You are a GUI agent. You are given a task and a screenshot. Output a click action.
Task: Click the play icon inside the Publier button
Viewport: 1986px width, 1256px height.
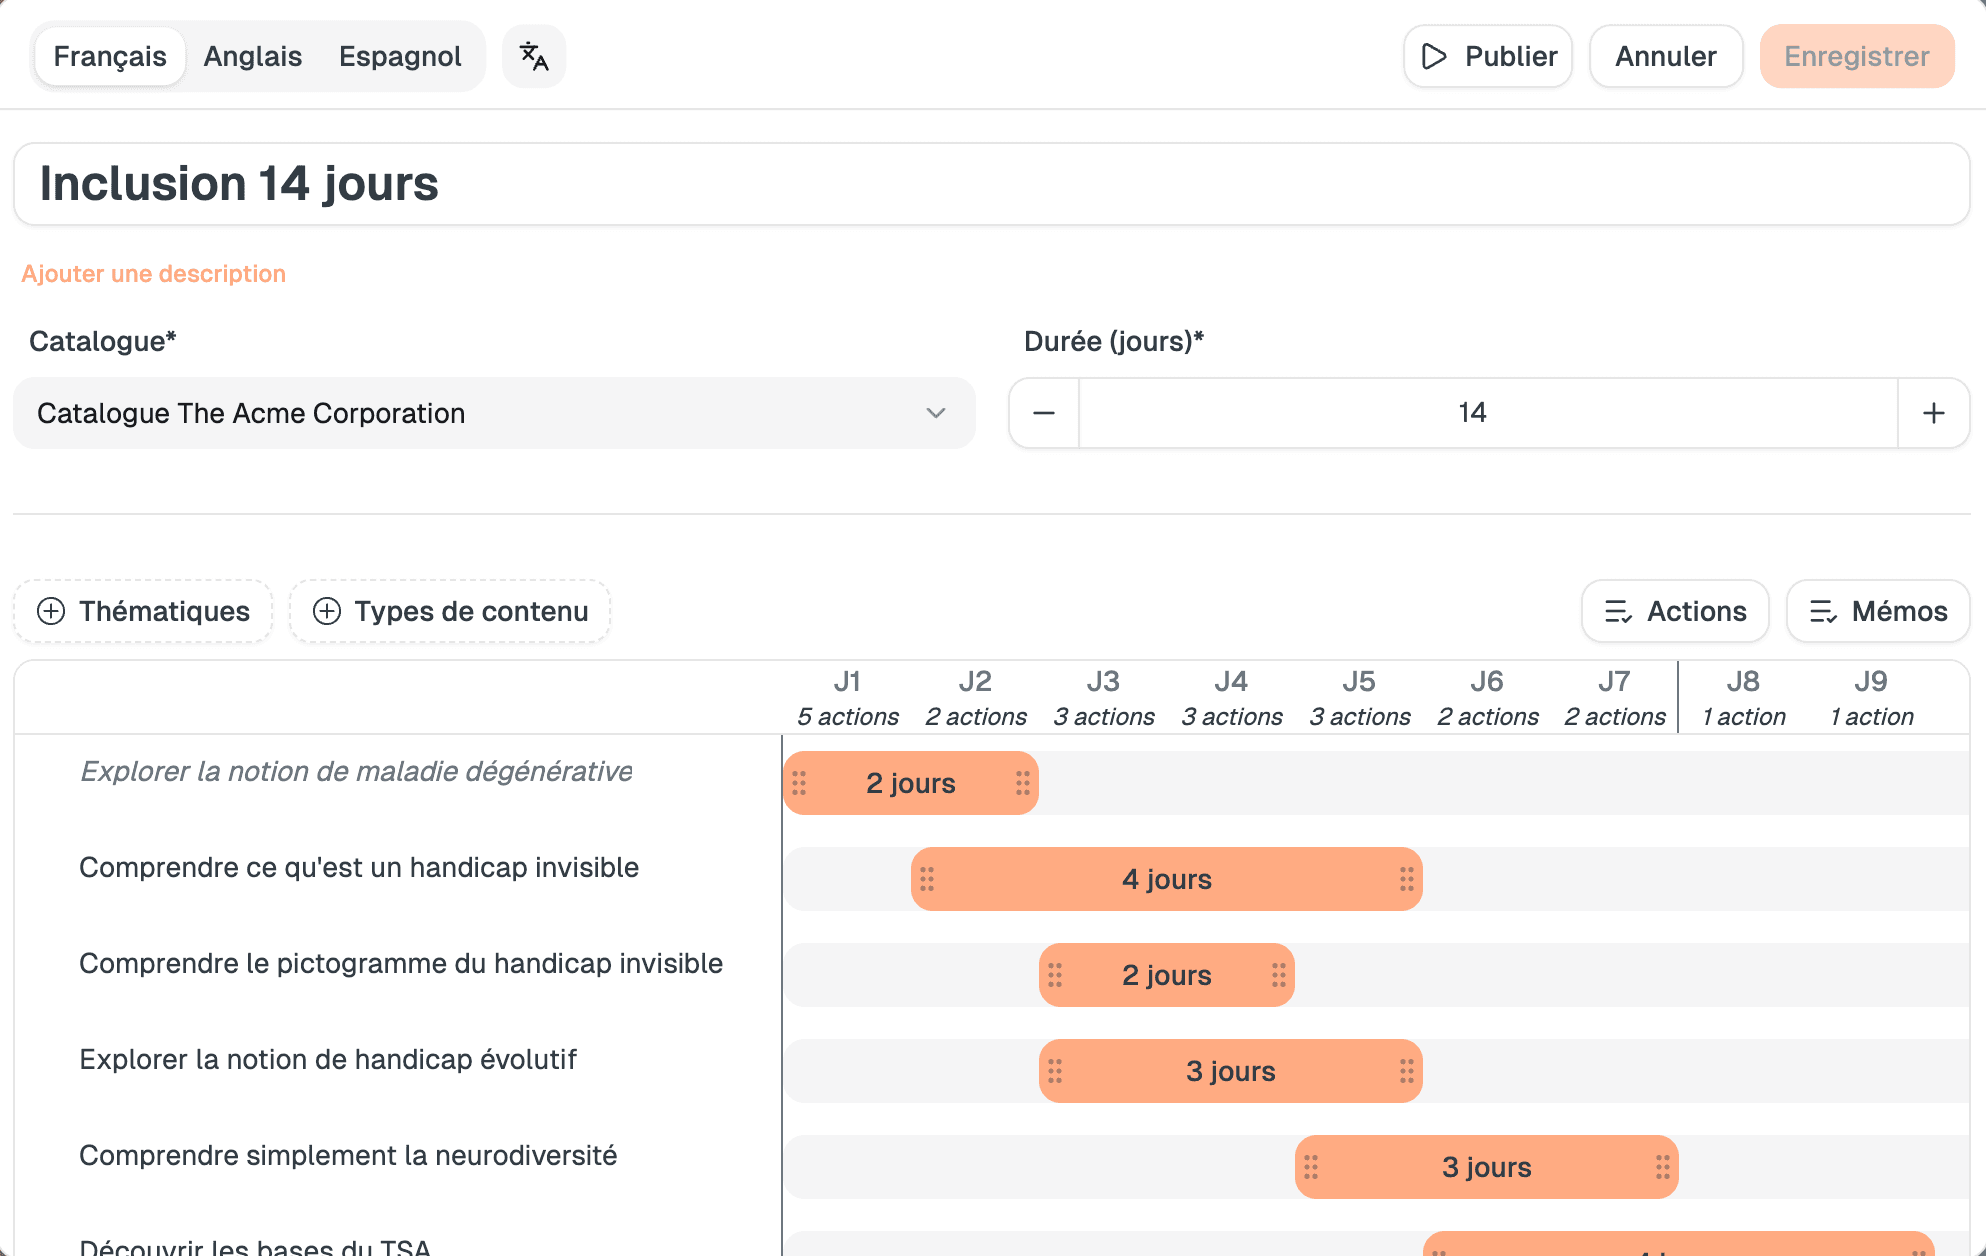pos(1434,56)
